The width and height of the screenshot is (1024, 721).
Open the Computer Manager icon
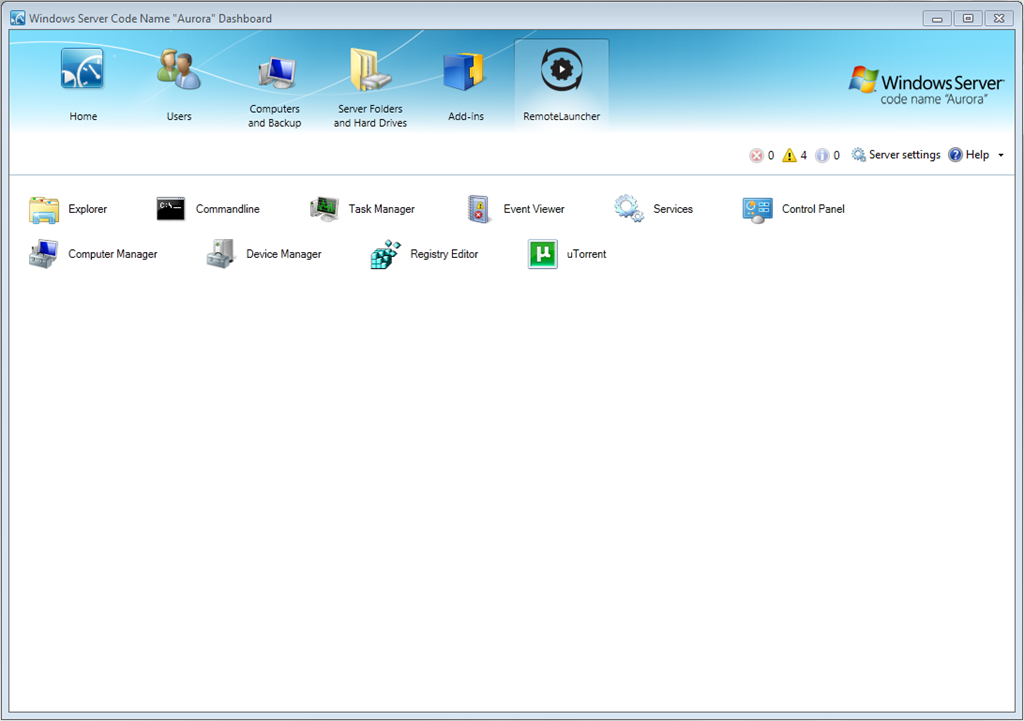coord(43,254)
